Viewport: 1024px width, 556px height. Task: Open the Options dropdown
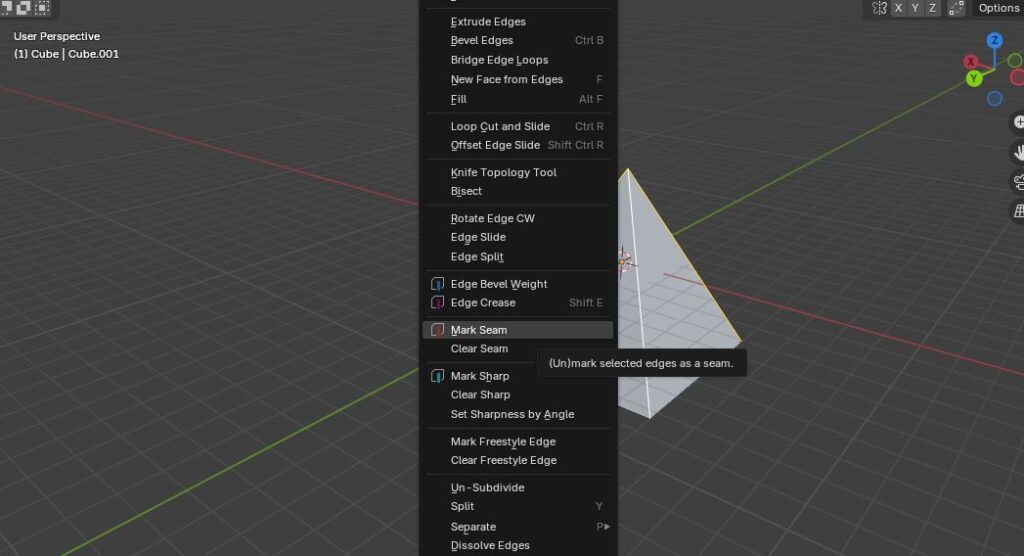pos(998,8)
